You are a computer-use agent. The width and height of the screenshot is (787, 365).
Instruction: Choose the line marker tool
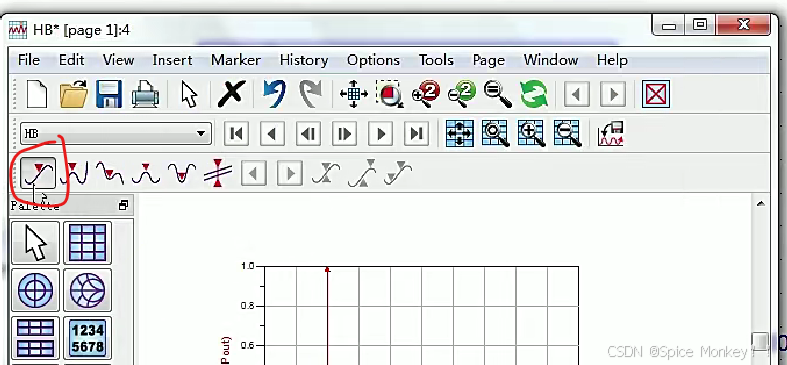point(218,173)
